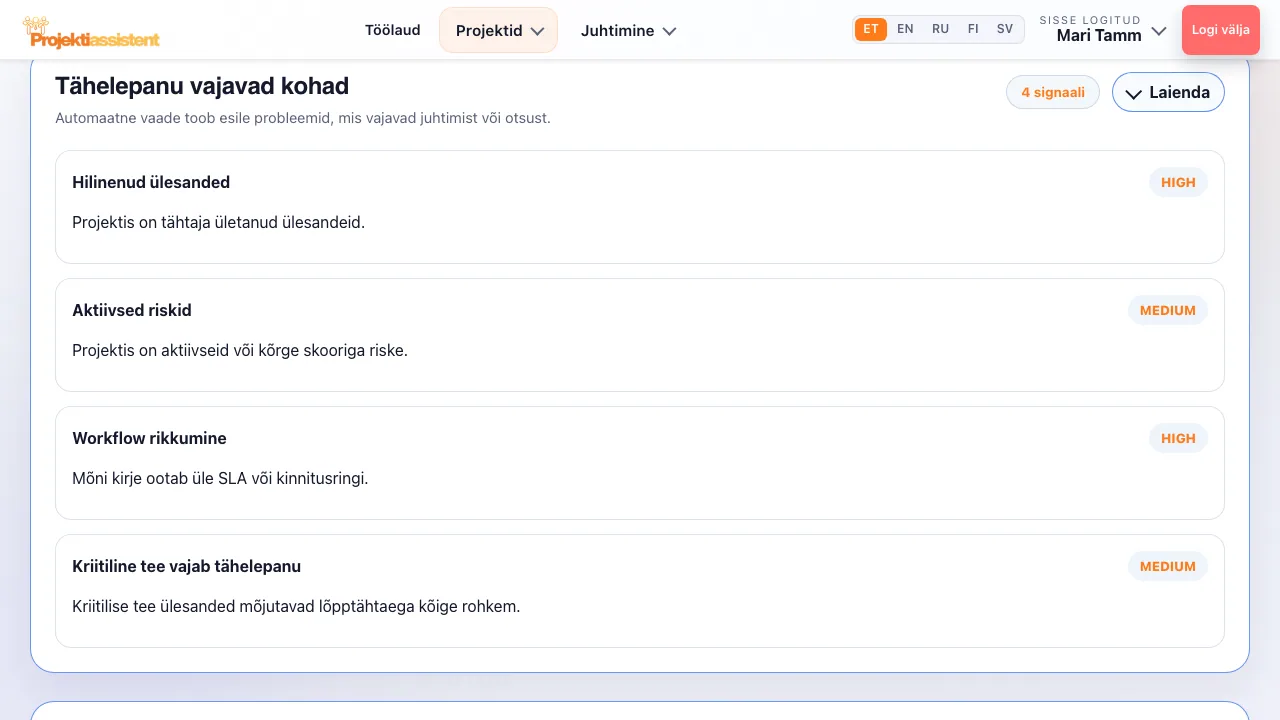This screenshot has width=1280, height=720.
Task: Click the text about kõrge skooriga riske
Action: 240,350
